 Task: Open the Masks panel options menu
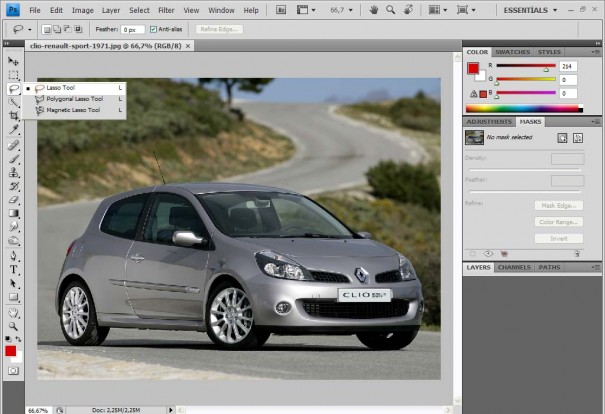(x=595, y=122)
